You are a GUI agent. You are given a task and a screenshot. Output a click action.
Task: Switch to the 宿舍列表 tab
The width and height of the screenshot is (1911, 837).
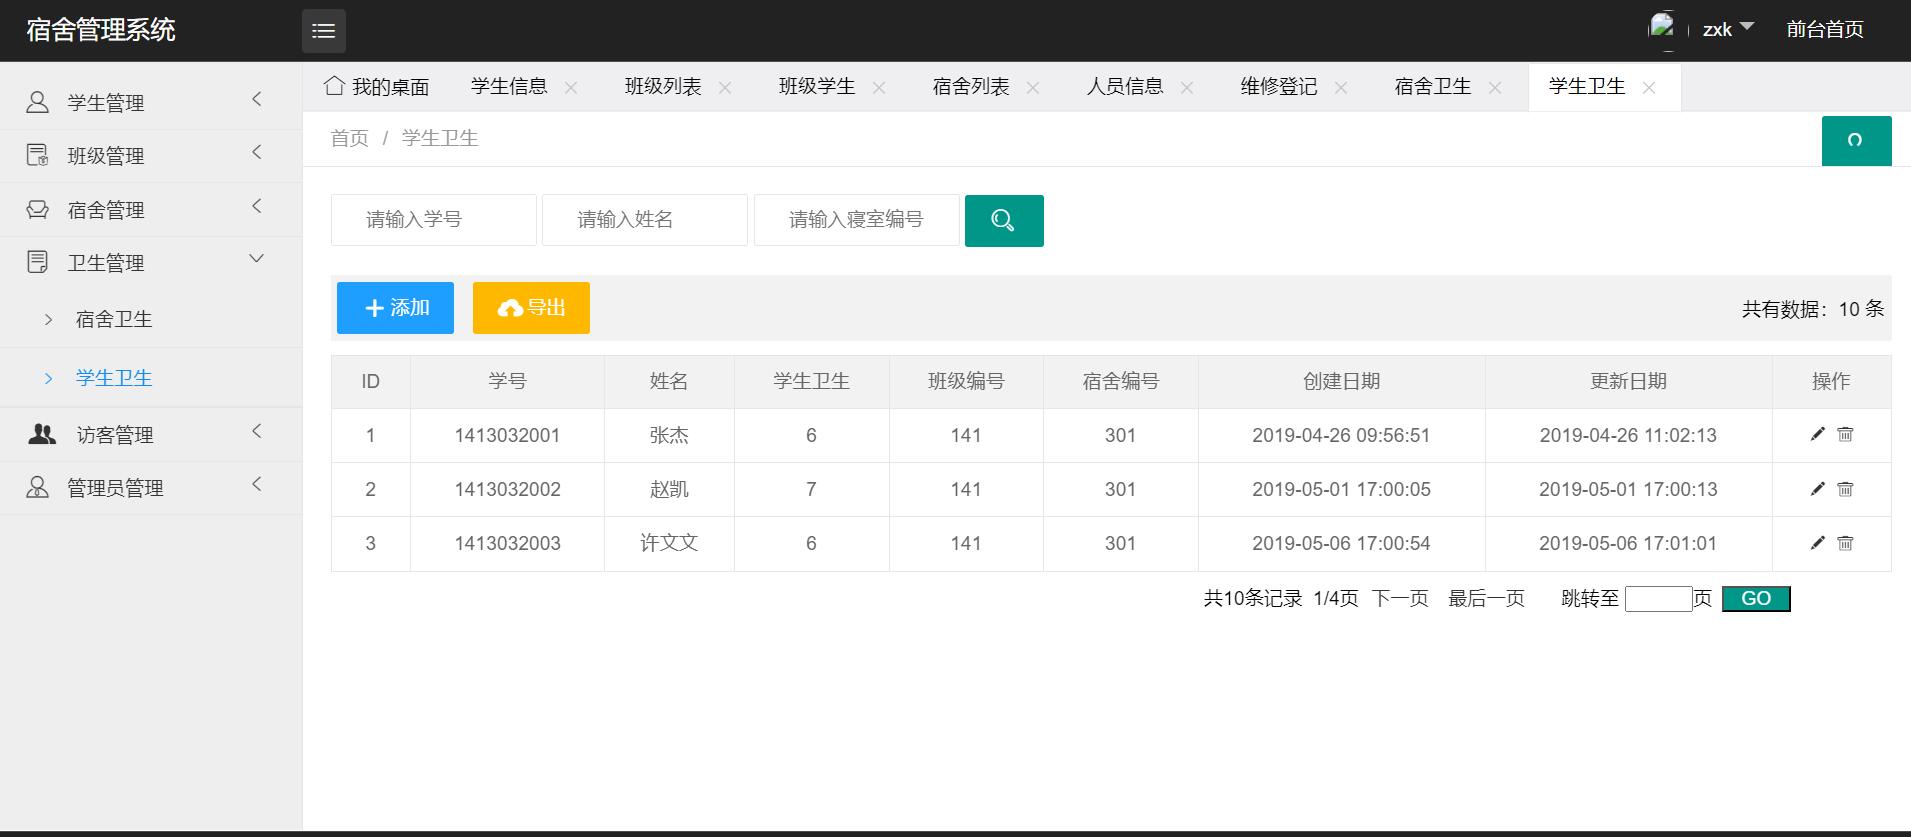971,87
